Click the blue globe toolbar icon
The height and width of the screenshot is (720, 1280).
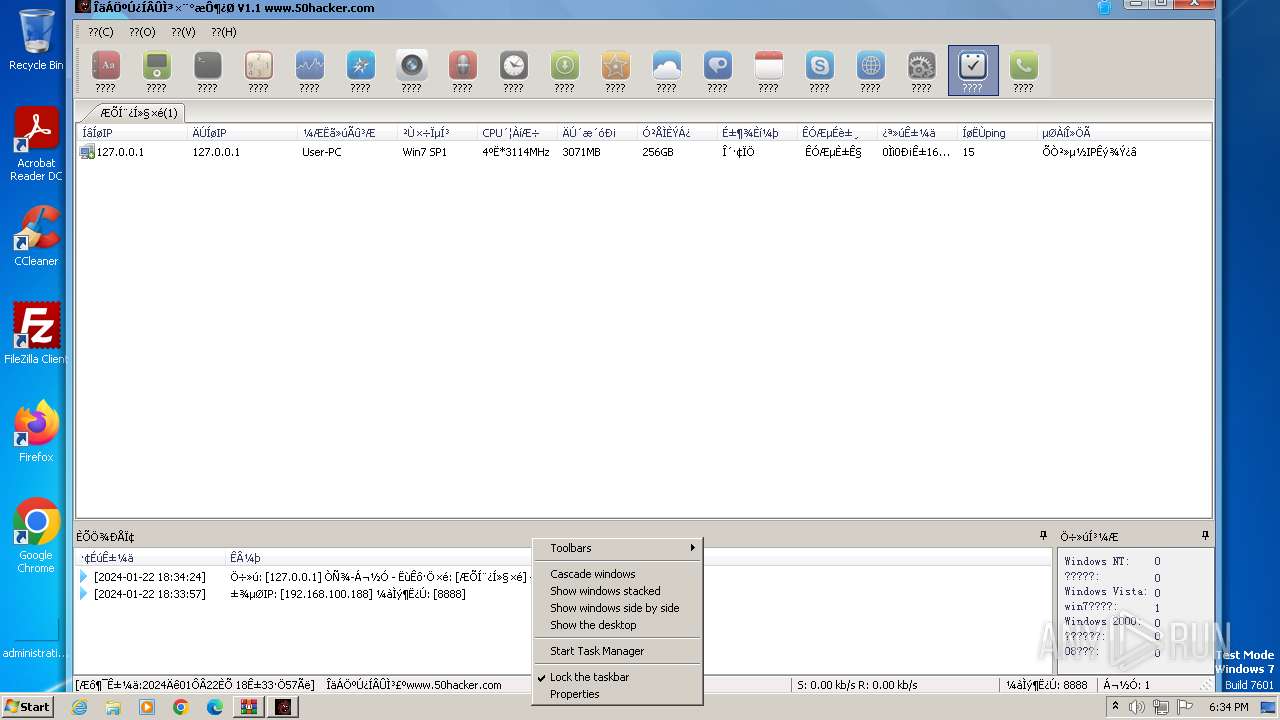tap(870, 66)
